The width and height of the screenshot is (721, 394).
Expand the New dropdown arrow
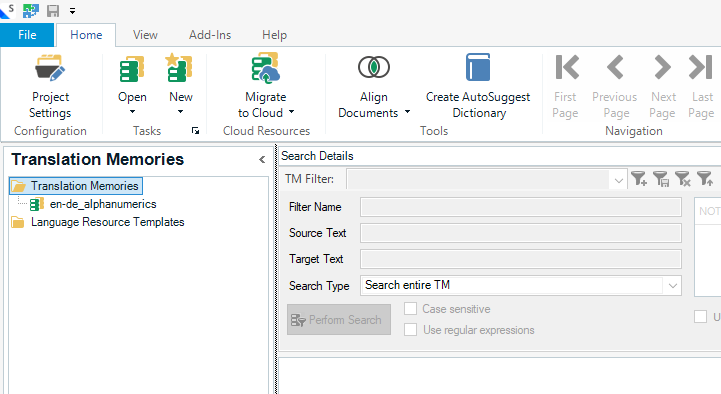click(180, 112)
